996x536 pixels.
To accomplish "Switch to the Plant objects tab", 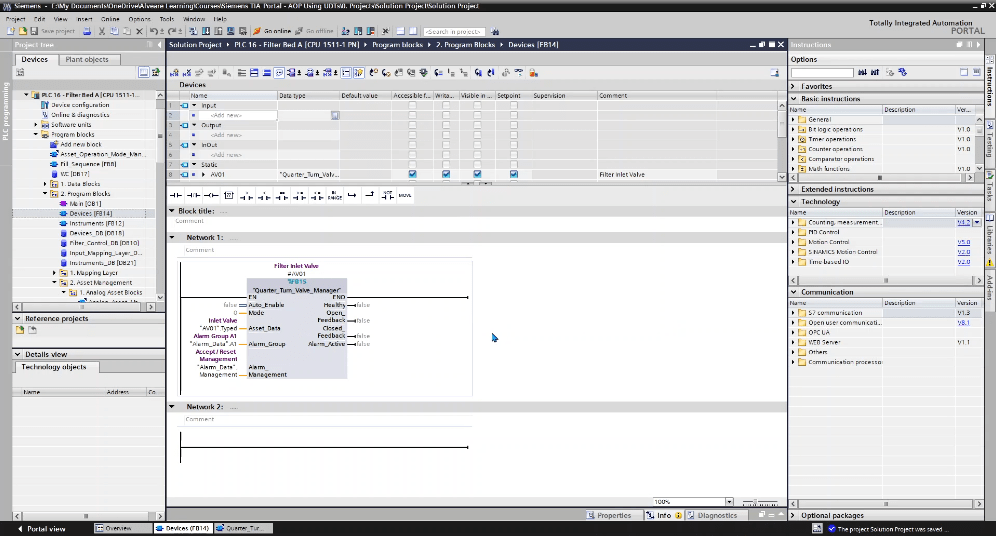I will pyautogui.click(x=87, y=60).
